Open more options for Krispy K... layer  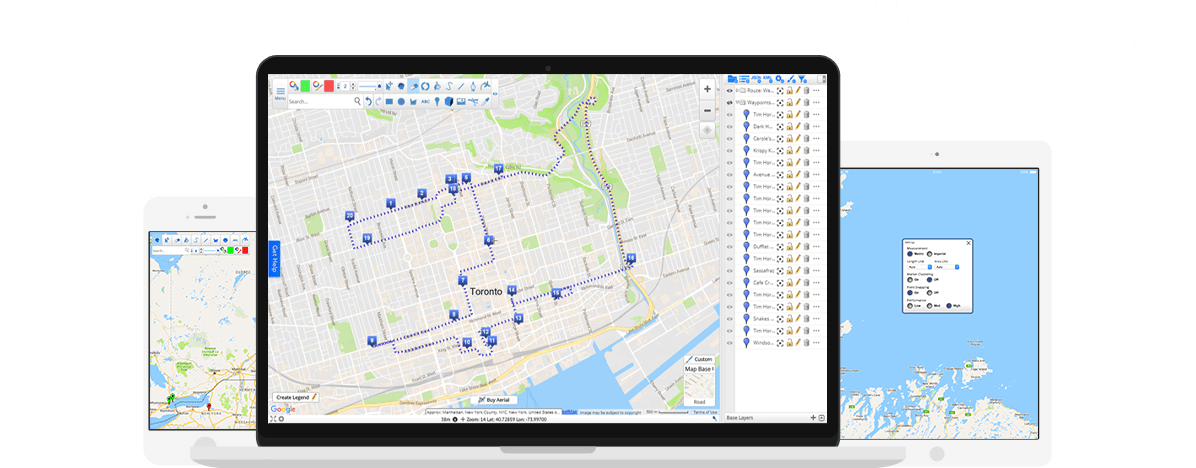(816, 151)
